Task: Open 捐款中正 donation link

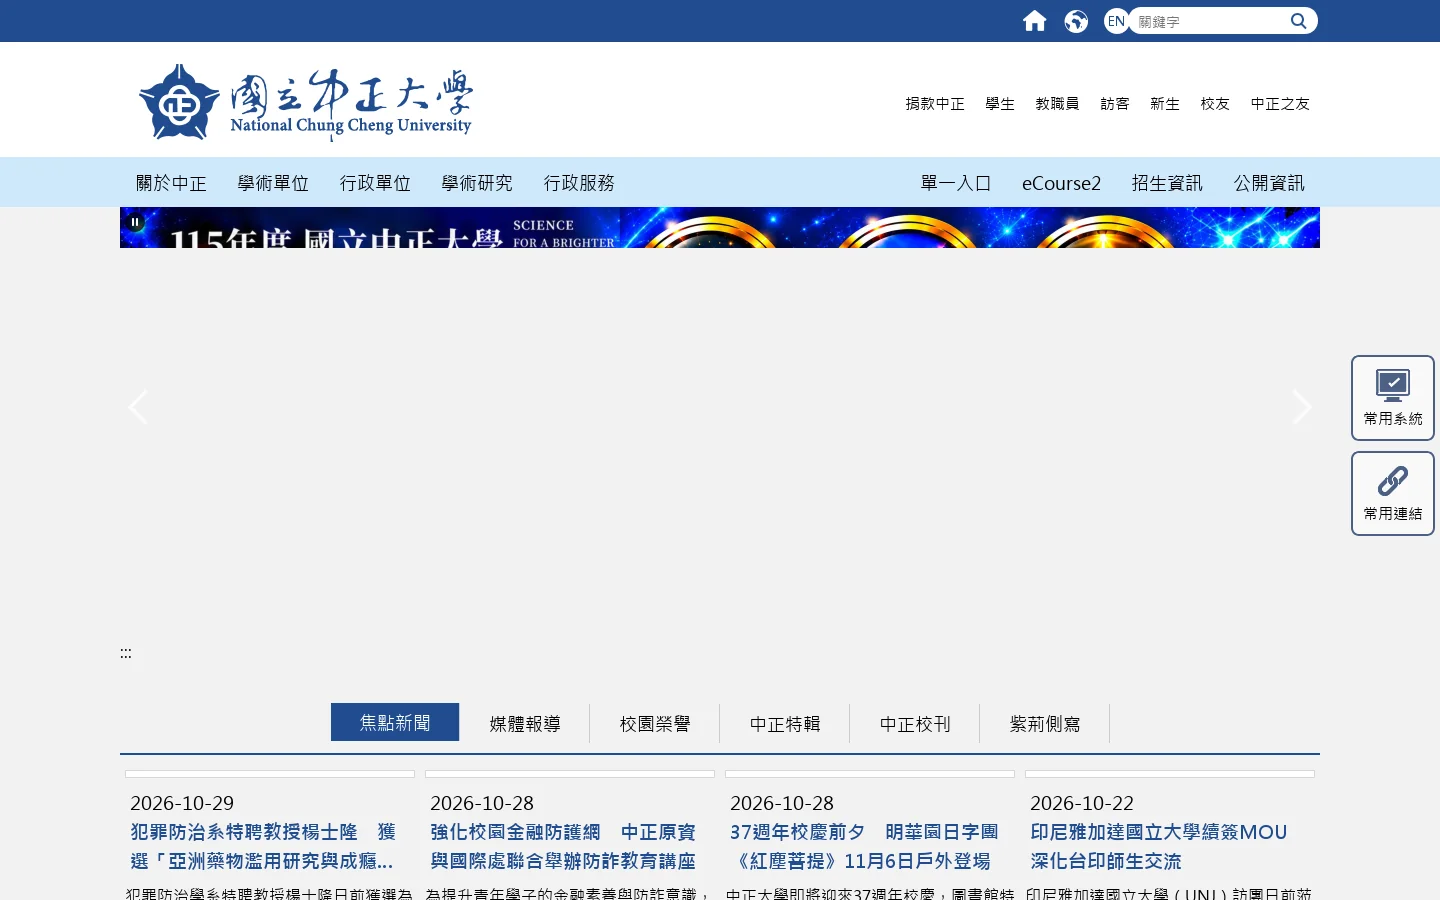Action: pyautogui.click(x=935, y=104)
